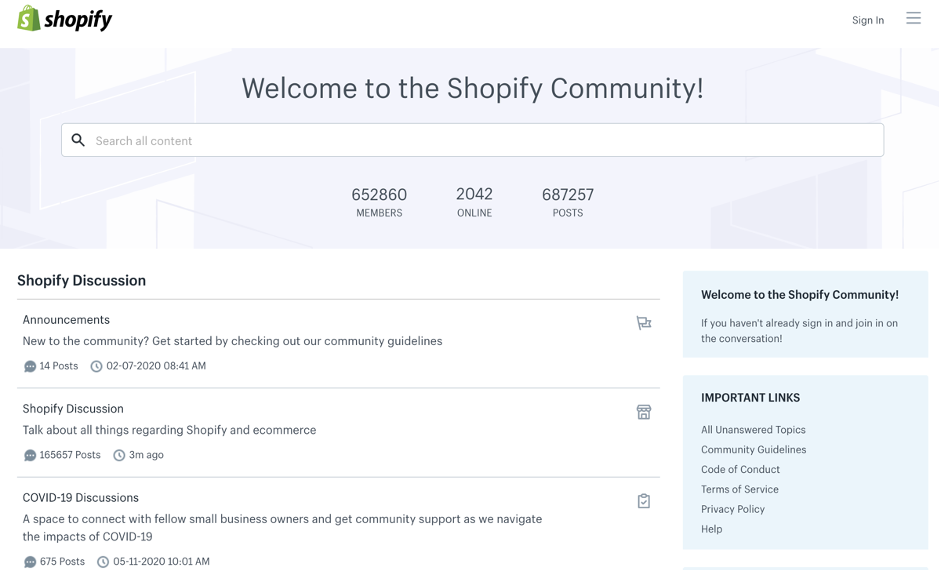The width and height of the screenshot is (939, 570).
Task: Click the chat bubble beside 675 Posts
Action: tap(30, 562)
